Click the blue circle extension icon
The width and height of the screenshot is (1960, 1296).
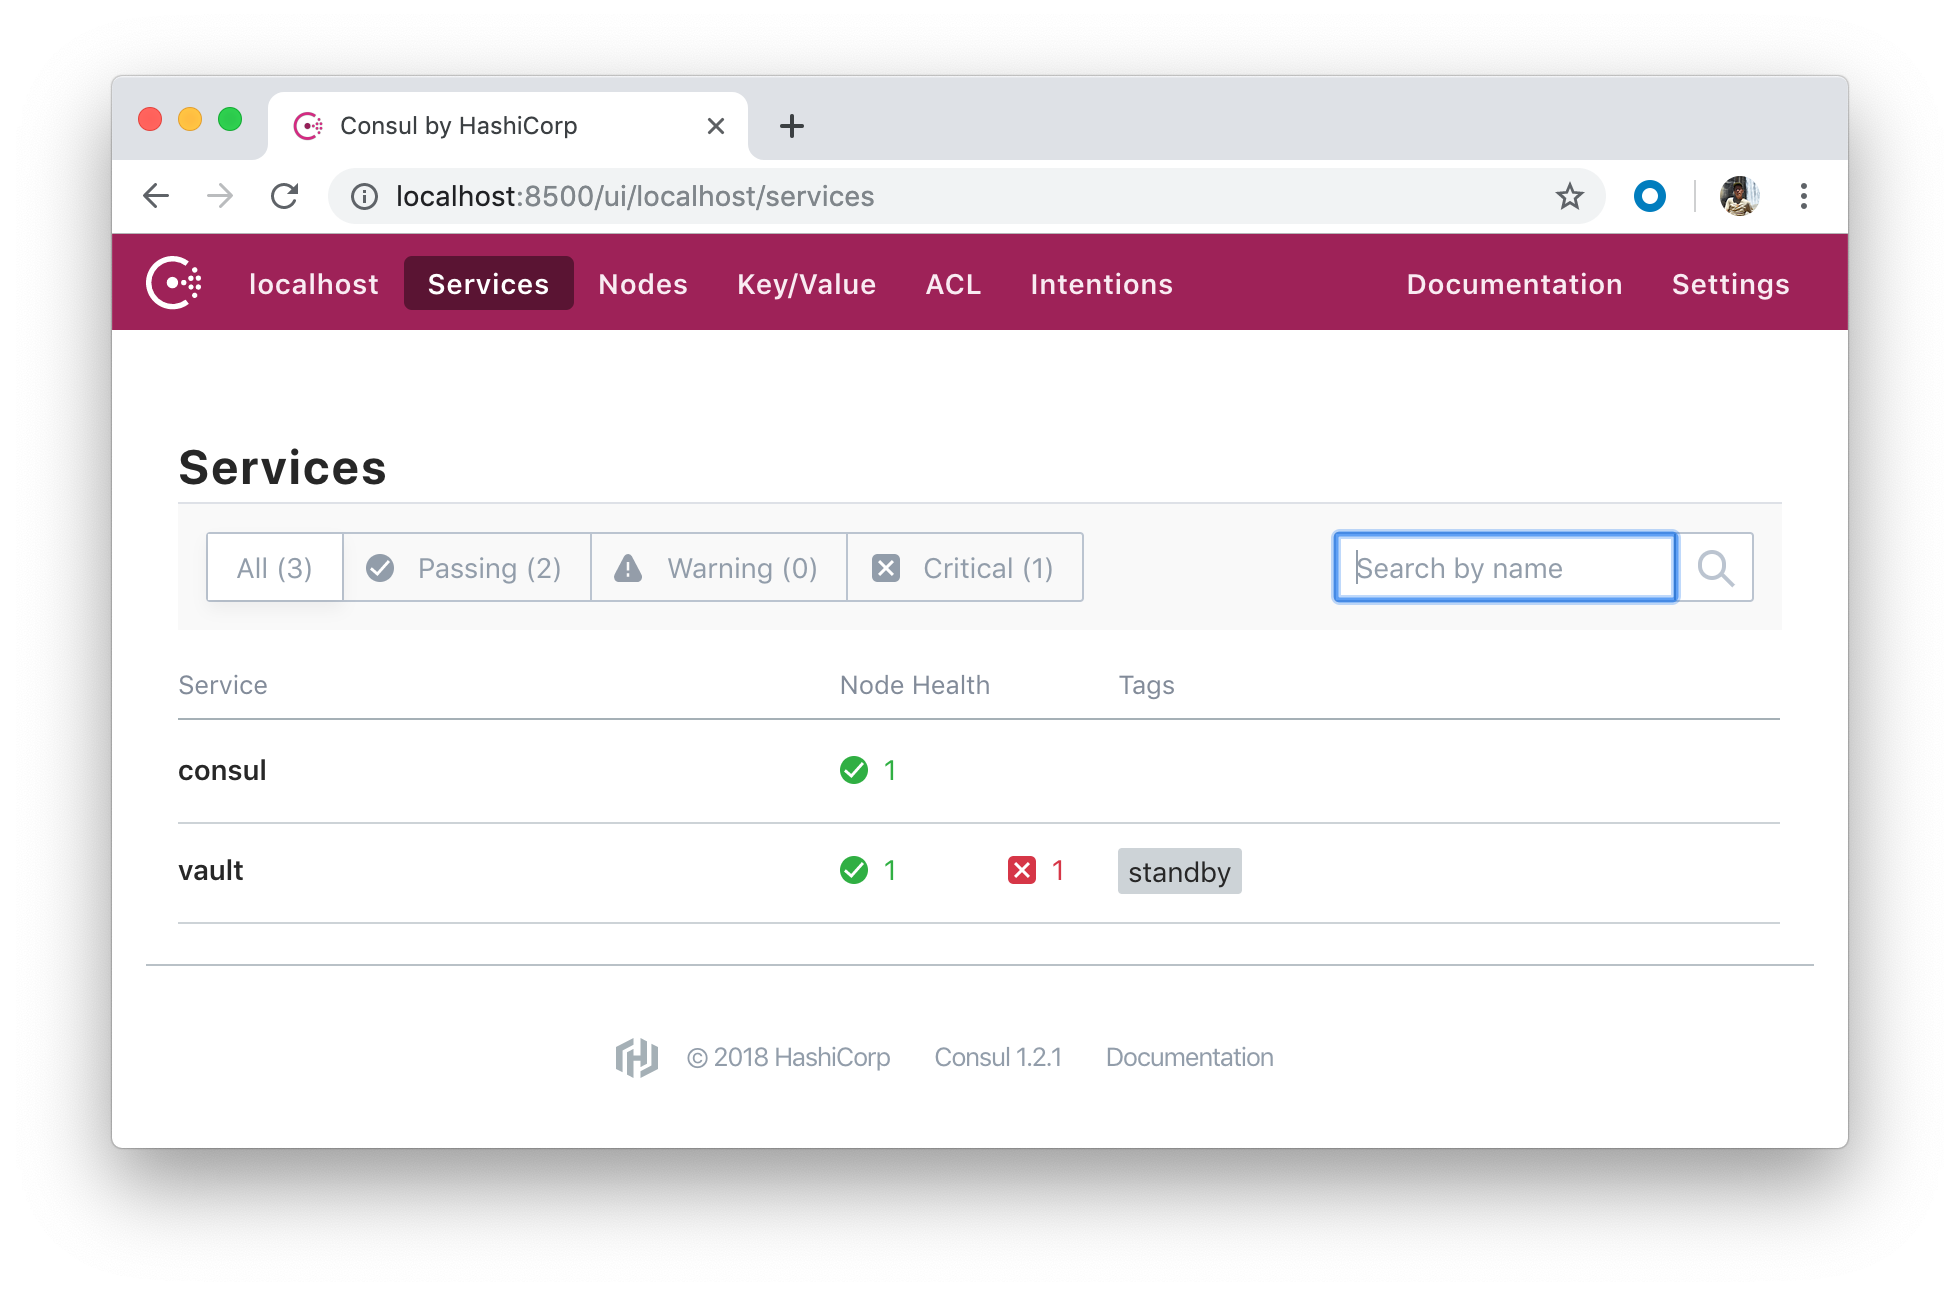(x=1650, y=196)
